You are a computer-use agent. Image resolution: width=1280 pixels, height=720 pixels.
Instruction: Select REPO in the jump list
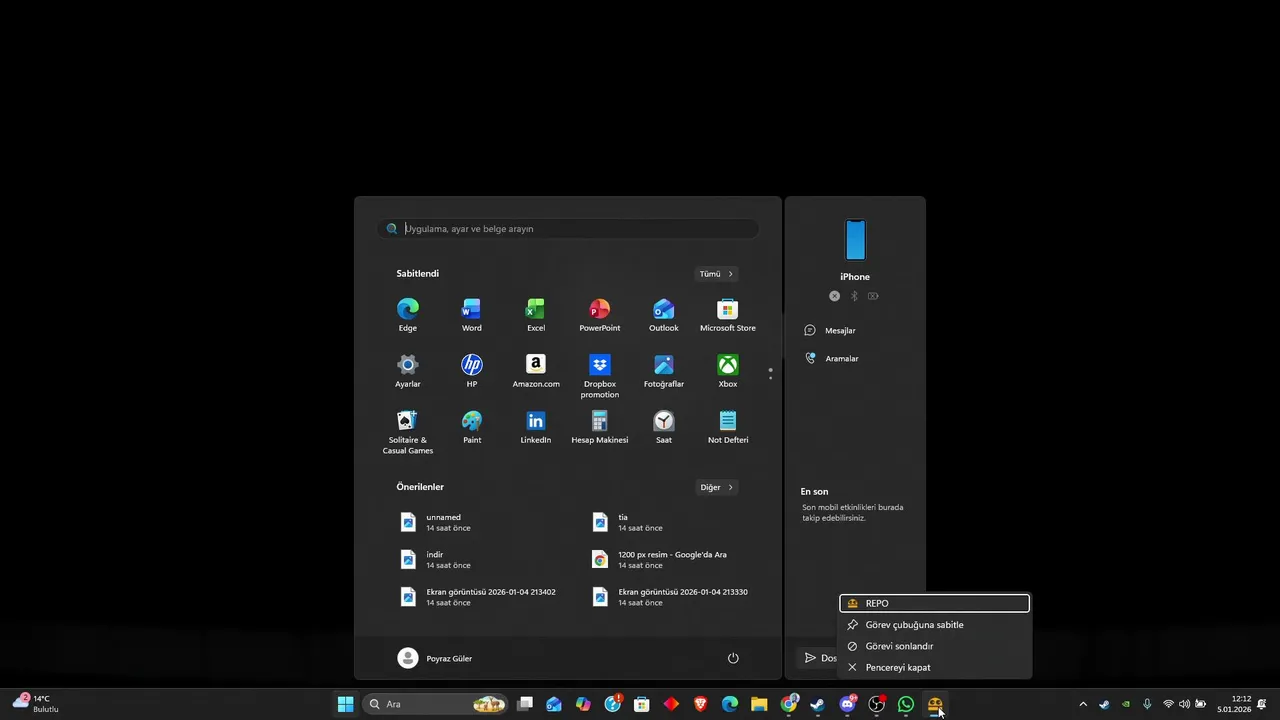click(x=934, y=603)
